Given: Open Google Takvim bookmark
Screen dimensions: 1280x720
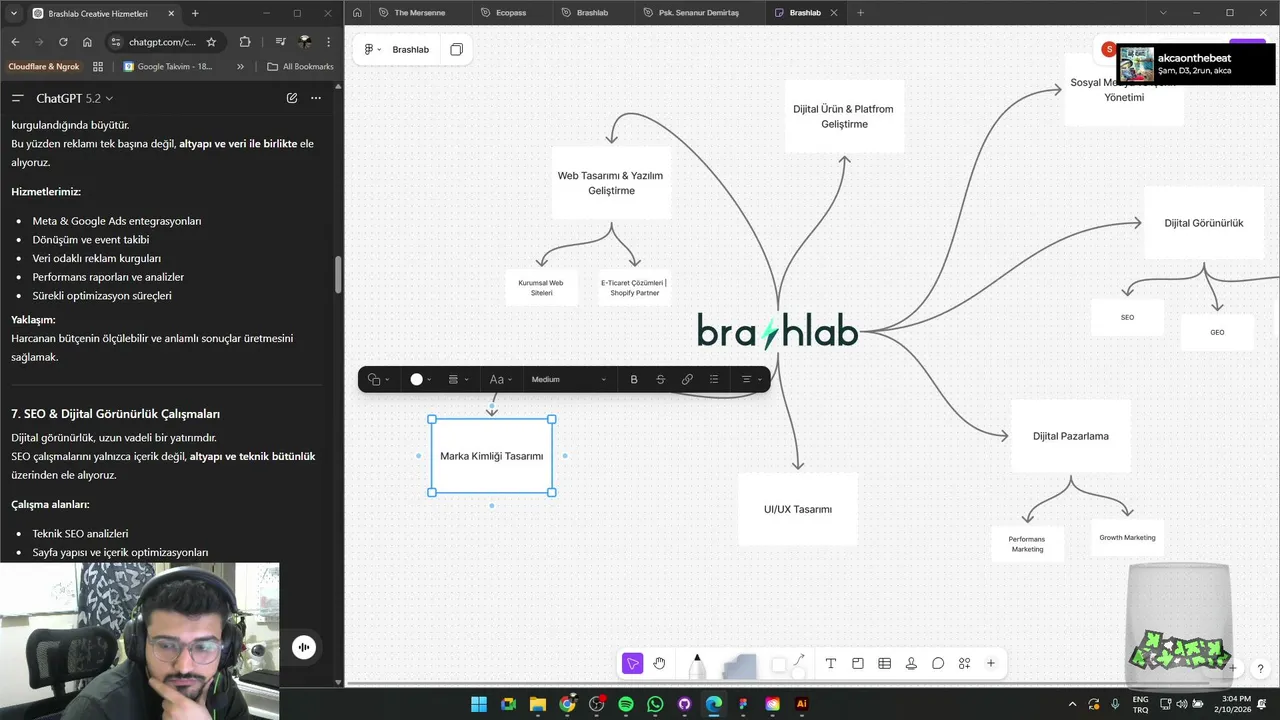Looking at the screenshot, I should tap(168, 67).
